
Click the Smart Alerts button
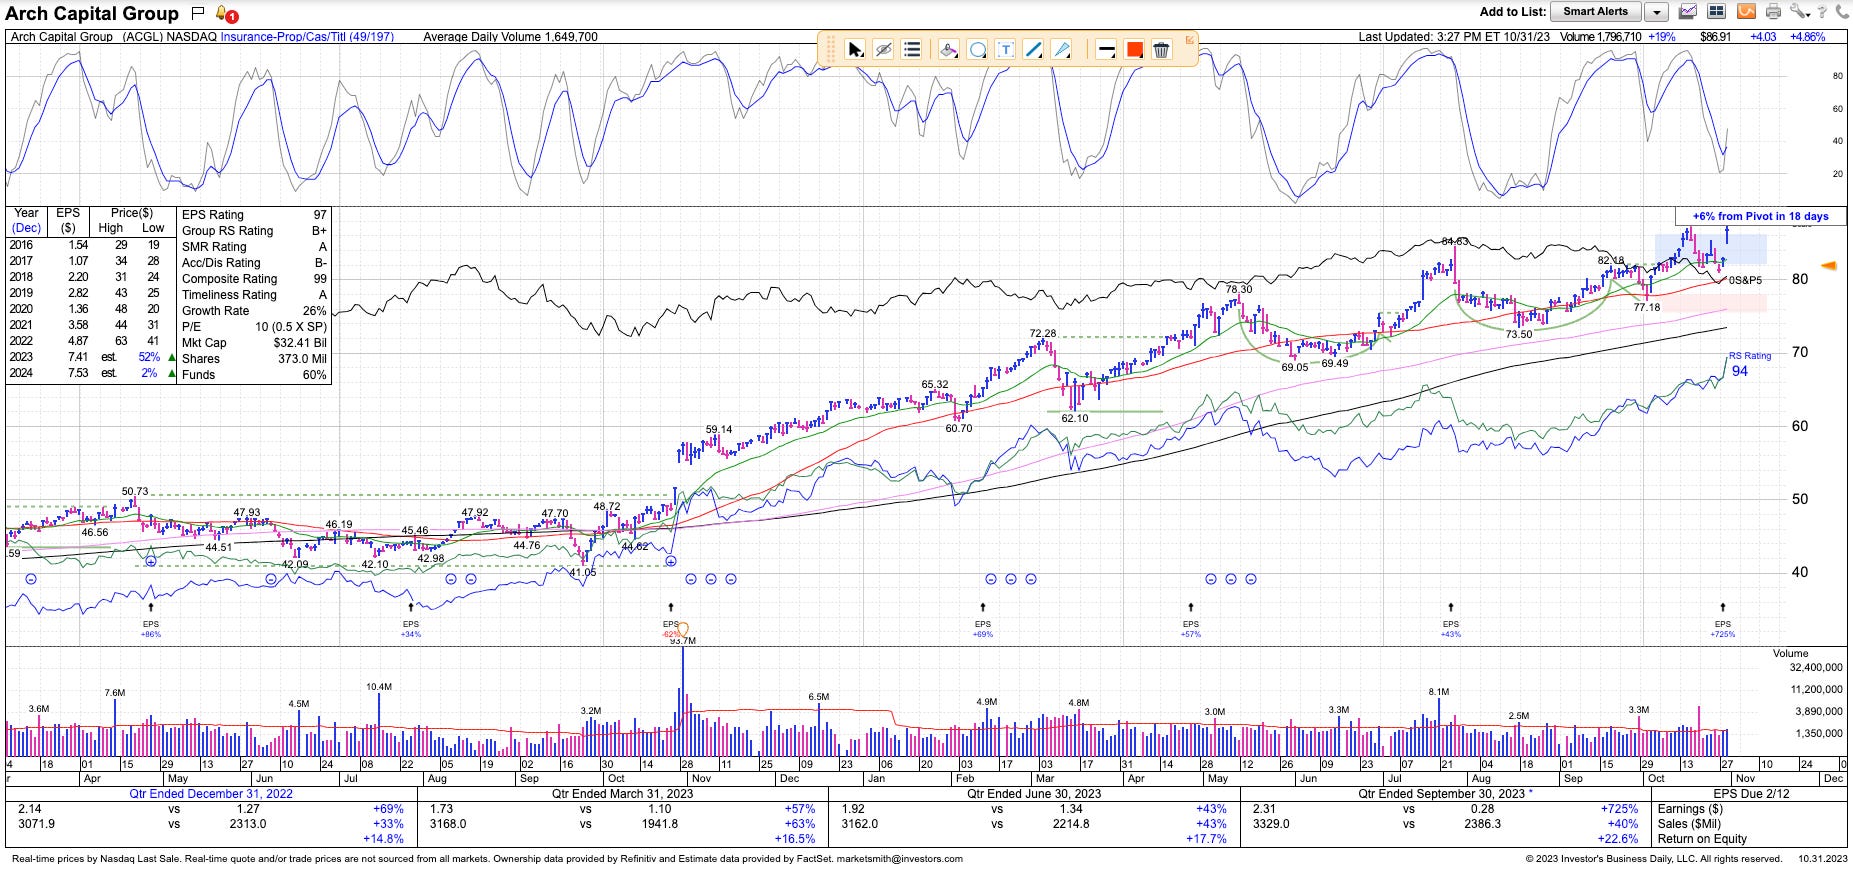pos(1595,12)
